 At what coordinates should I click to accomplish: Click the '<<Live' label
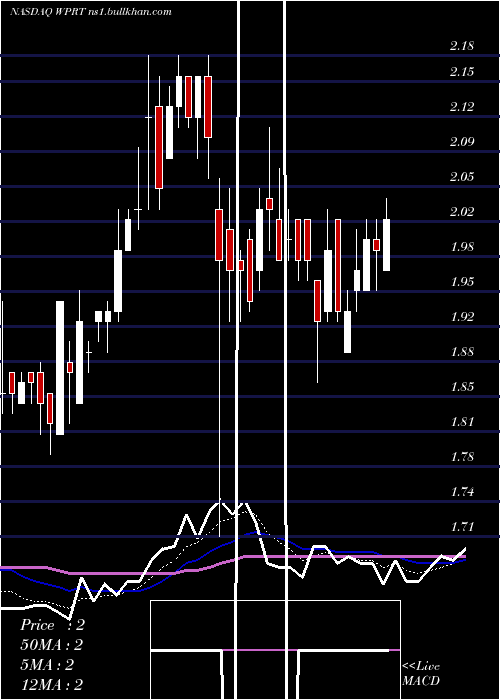point(421,666)
